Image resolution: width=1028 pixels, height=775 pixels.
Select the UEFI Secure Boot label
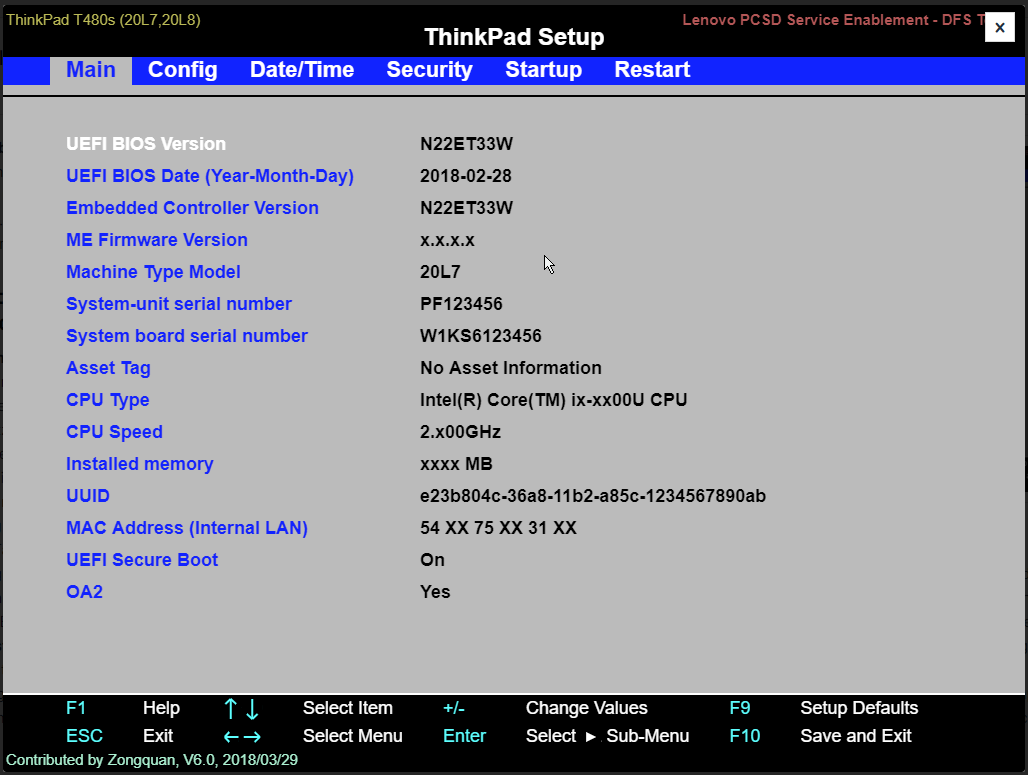point(142,560)
